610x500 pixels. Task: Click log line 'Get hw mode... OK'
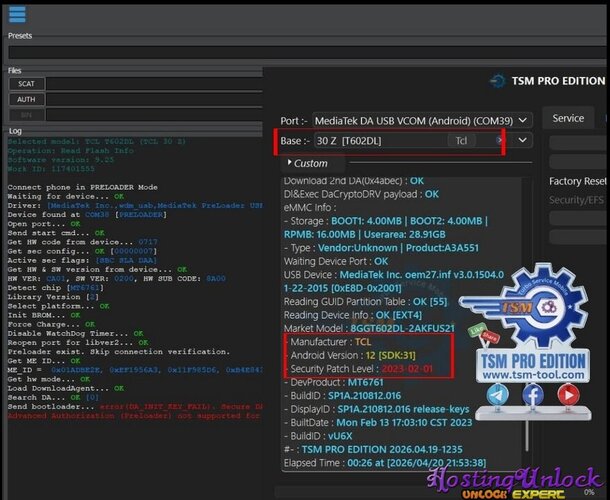[x=49, y=379]
